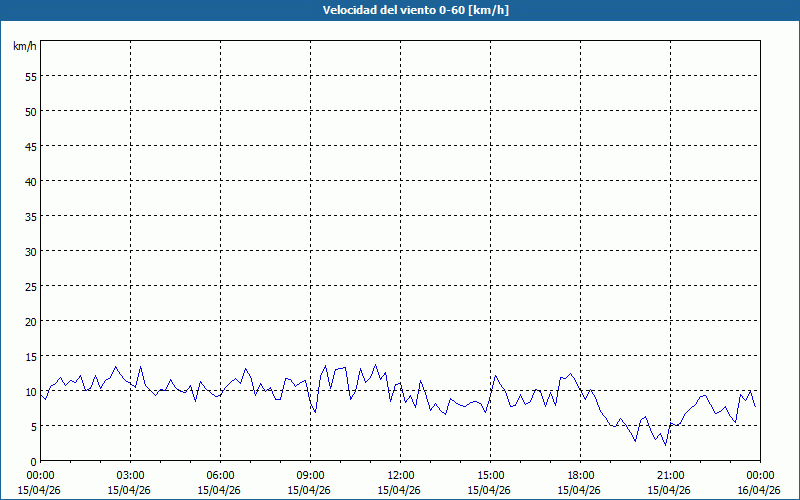Screen dimensions: 800x500
Task: Click the 06:00 time label
Action: coord(220,475)
